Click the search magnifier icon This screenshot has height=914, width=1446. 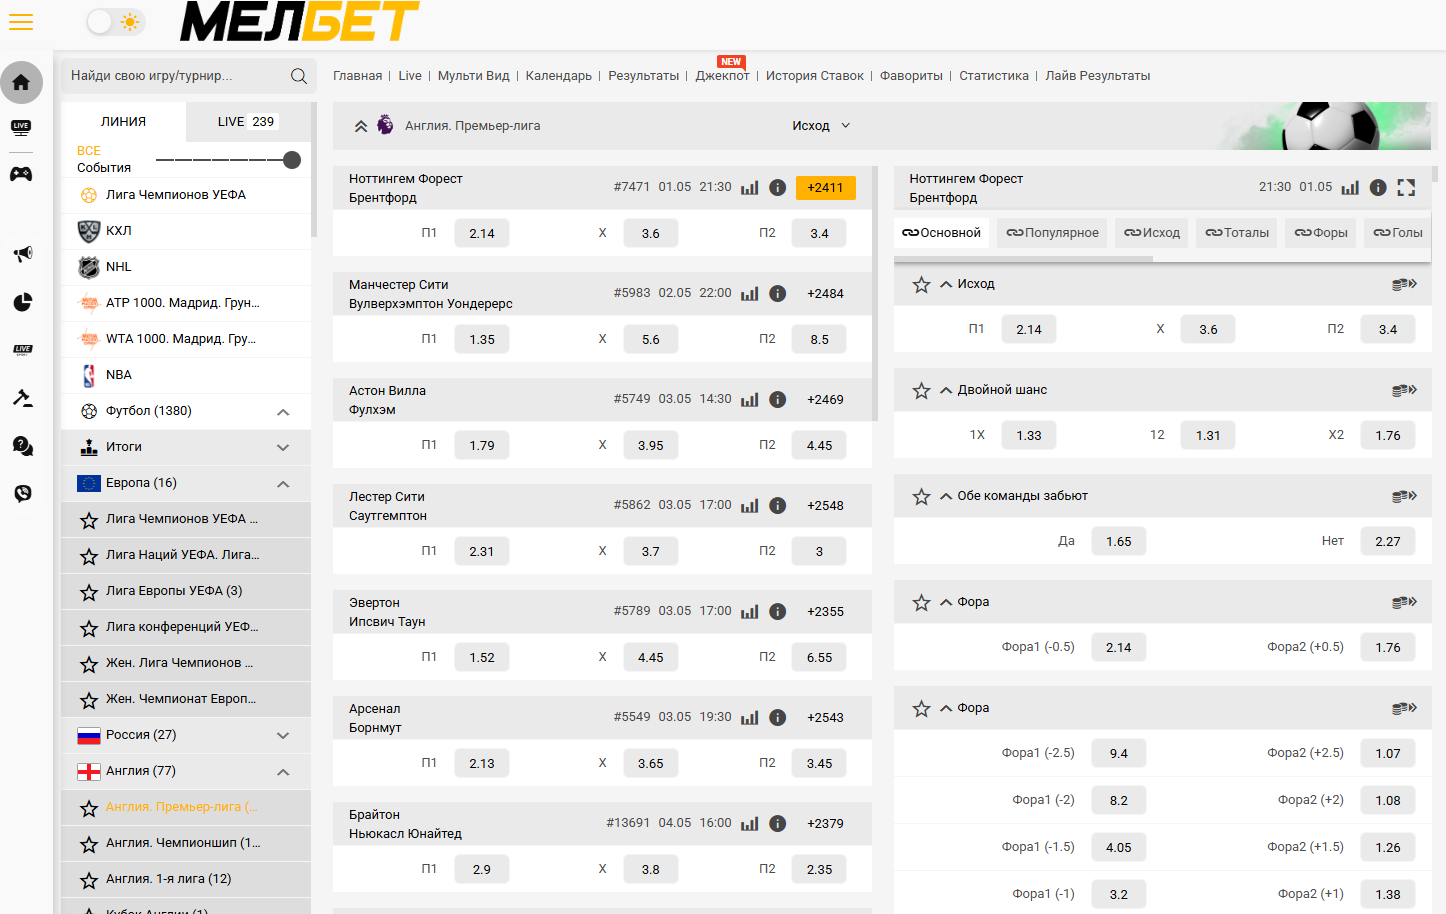click(x=298, y=76)
